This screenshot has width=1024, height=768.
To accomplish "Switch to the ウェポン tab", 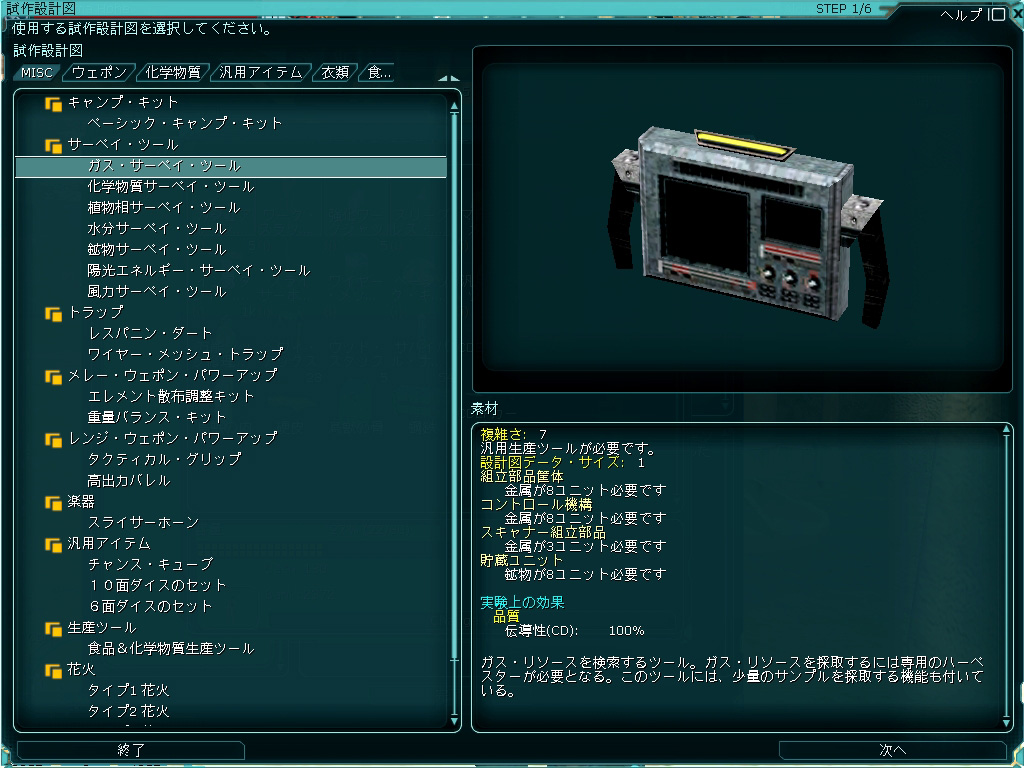I will (99, 72).
